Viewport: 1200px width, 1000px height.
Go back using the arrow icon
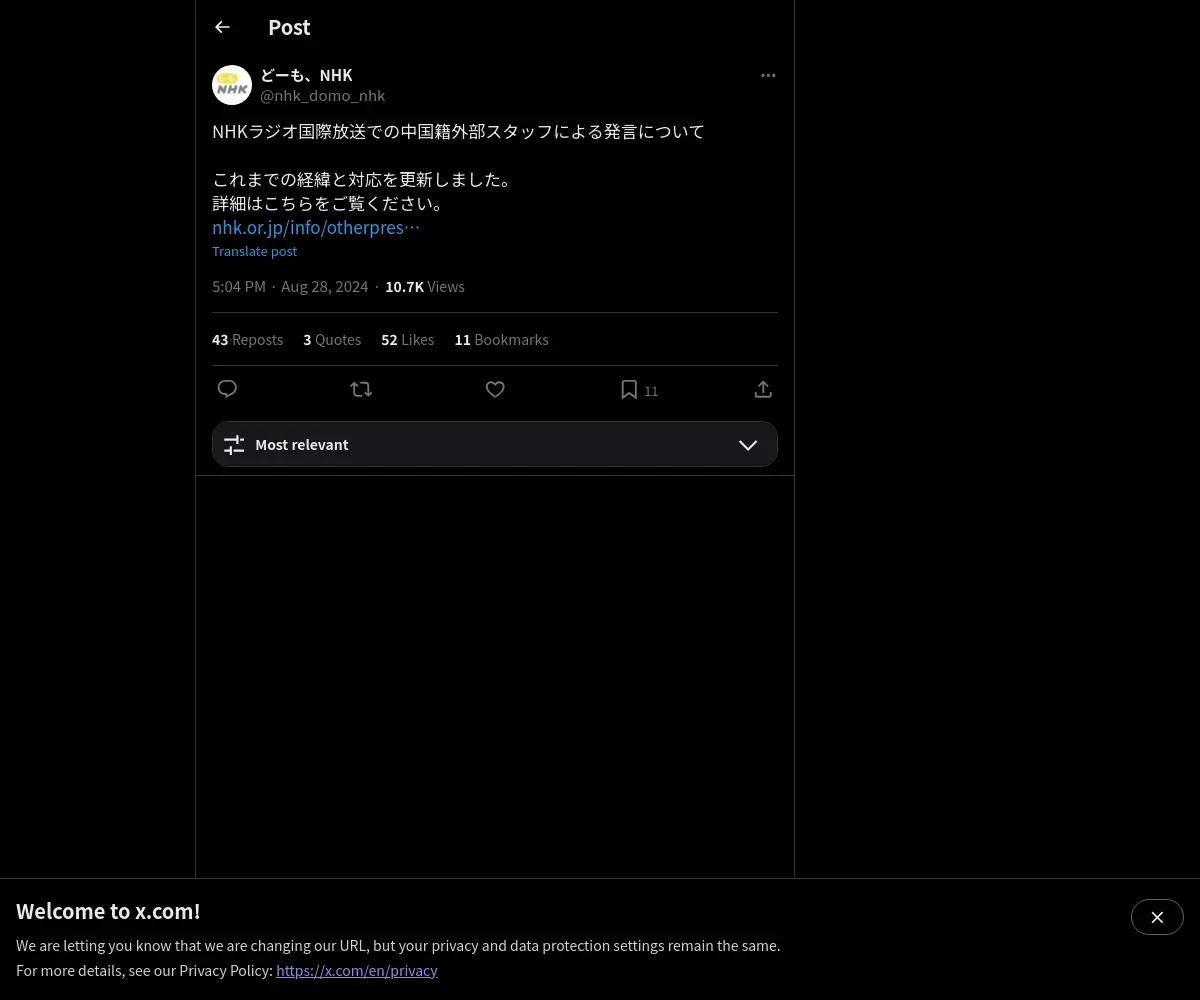pyautogui.click(x=222, y=27)
